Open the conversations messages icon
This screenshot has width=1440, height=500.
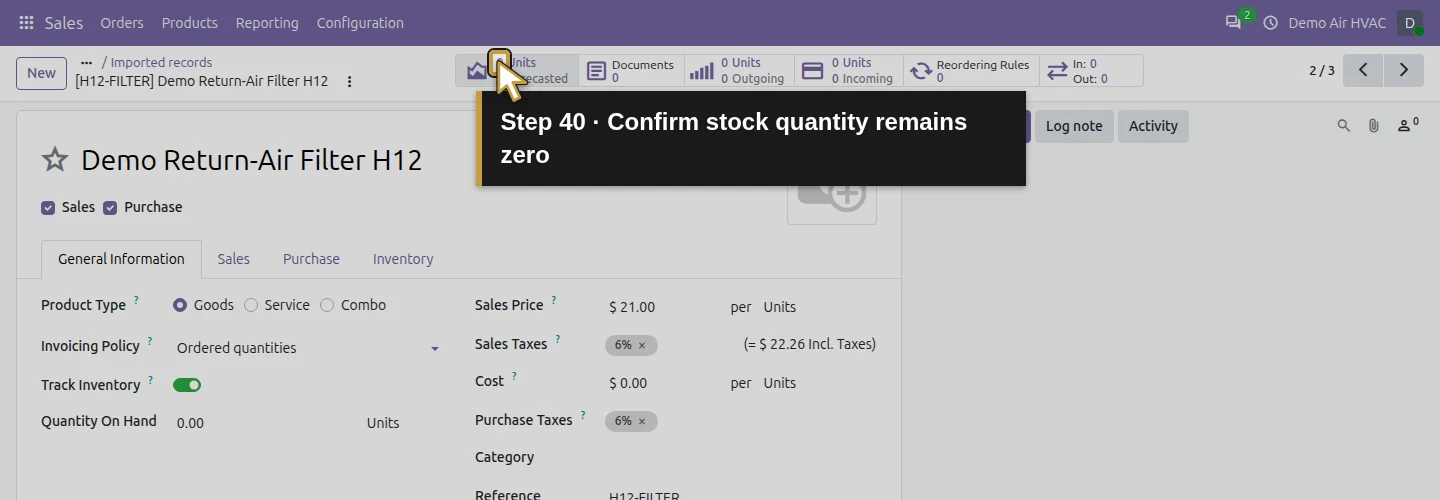pyautogui.click(x=1233, y=22)
